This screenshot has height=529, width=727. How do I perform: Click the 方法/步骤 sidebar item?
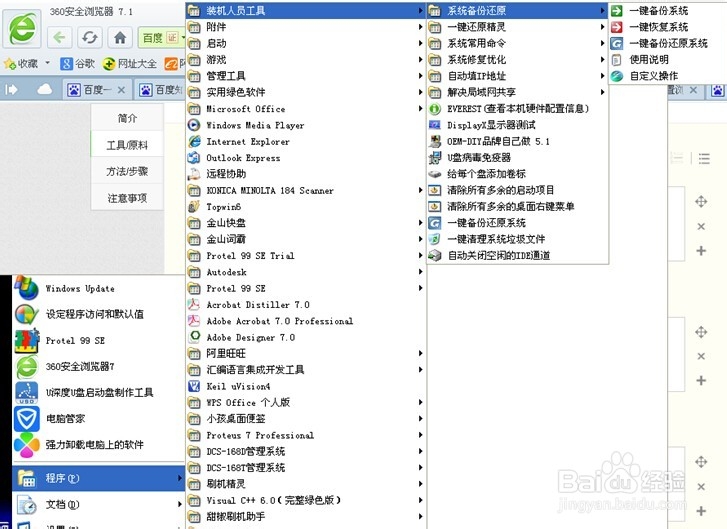click(127, 171)
